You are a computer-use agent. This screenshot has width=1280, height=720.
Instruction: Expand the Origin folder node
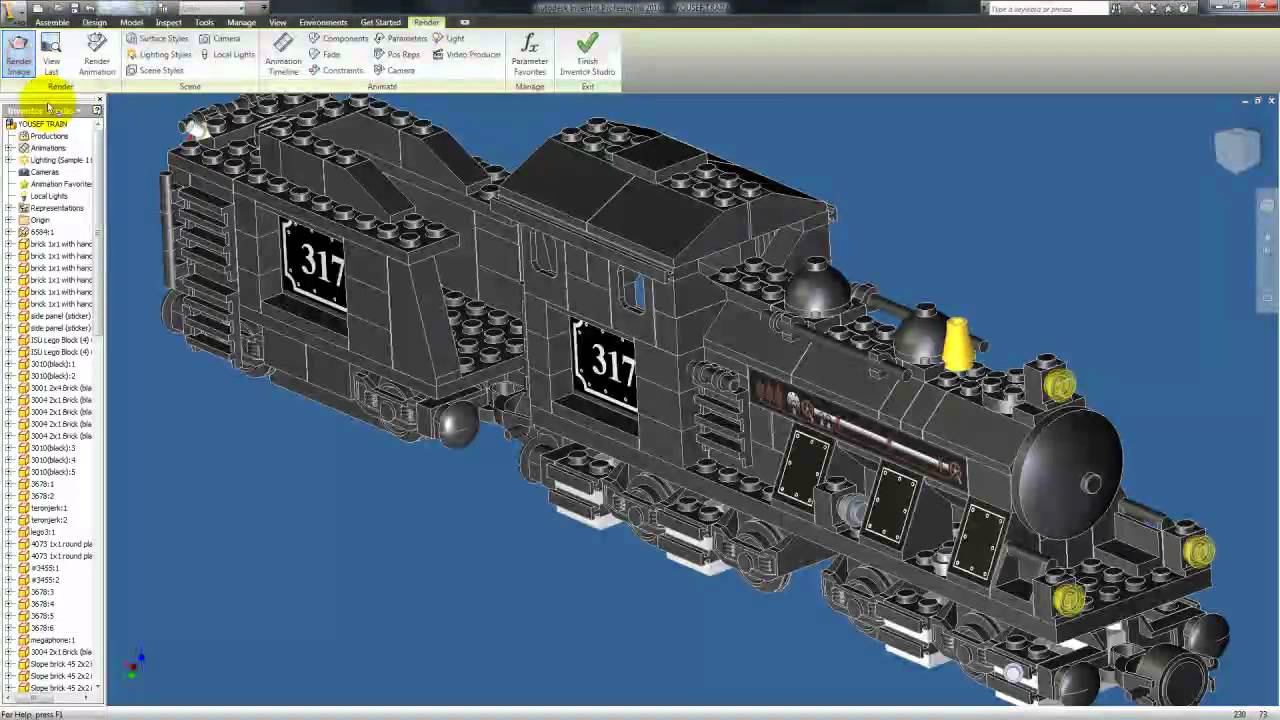[x=10, y=220]
